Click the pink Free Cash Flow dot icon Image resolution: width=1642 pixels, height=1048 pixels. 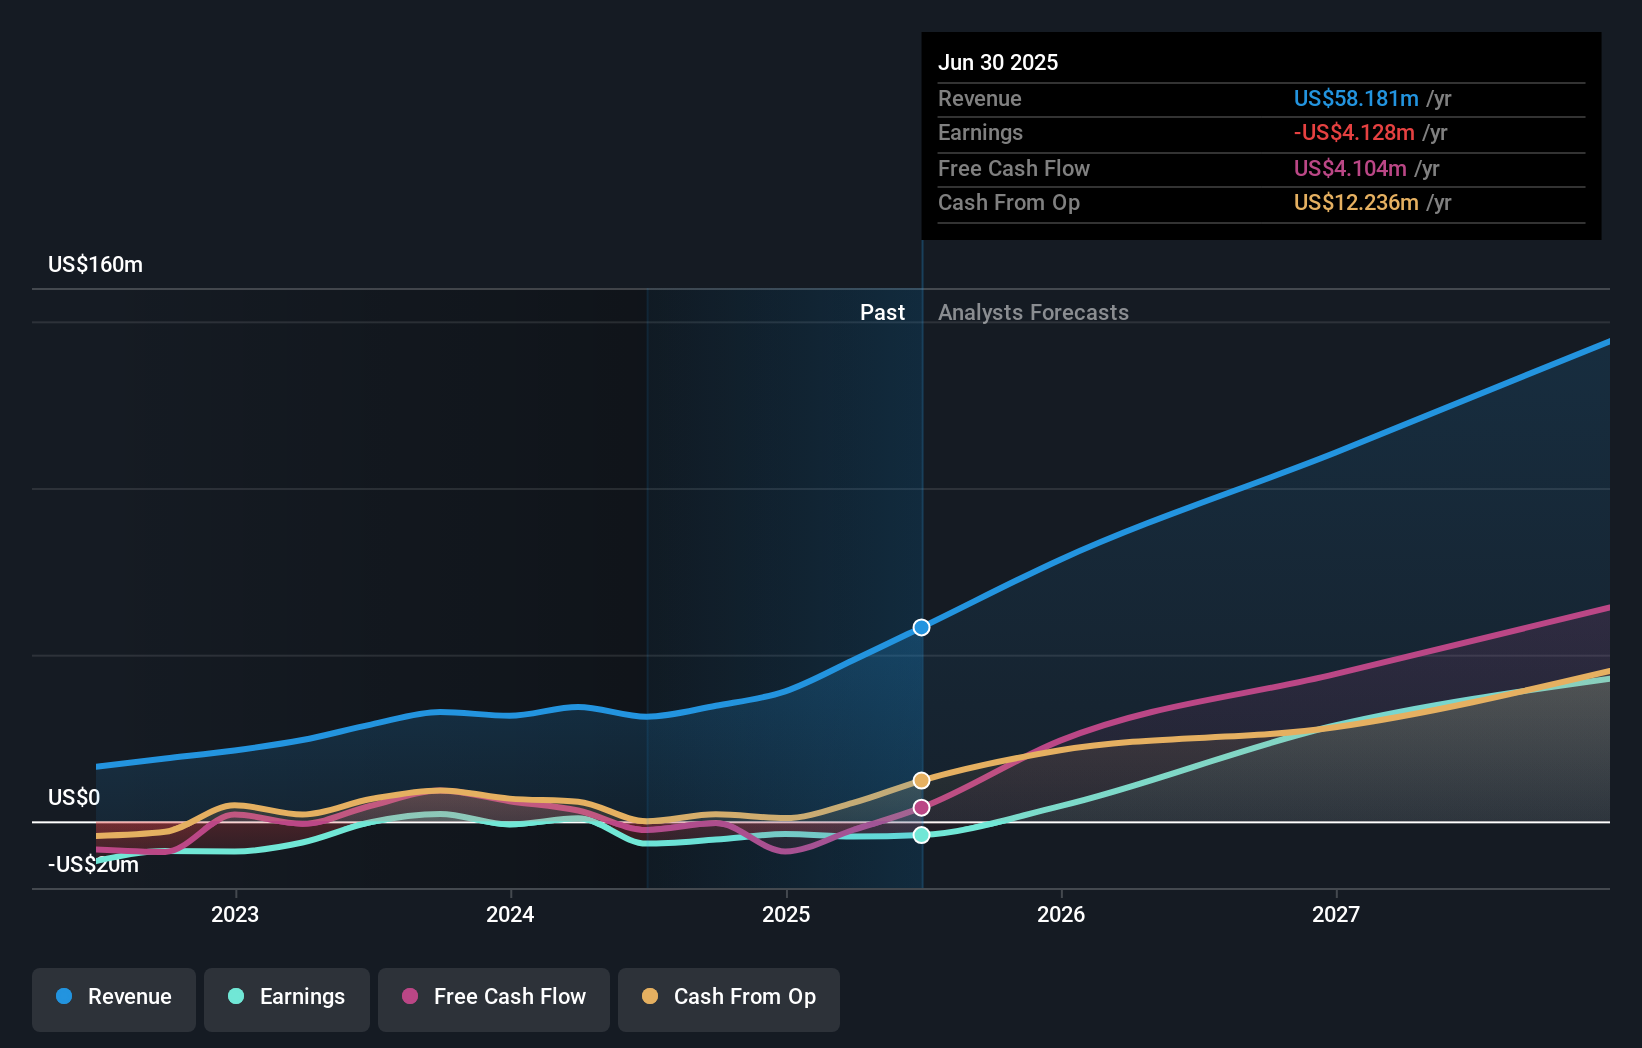[411, 997]
